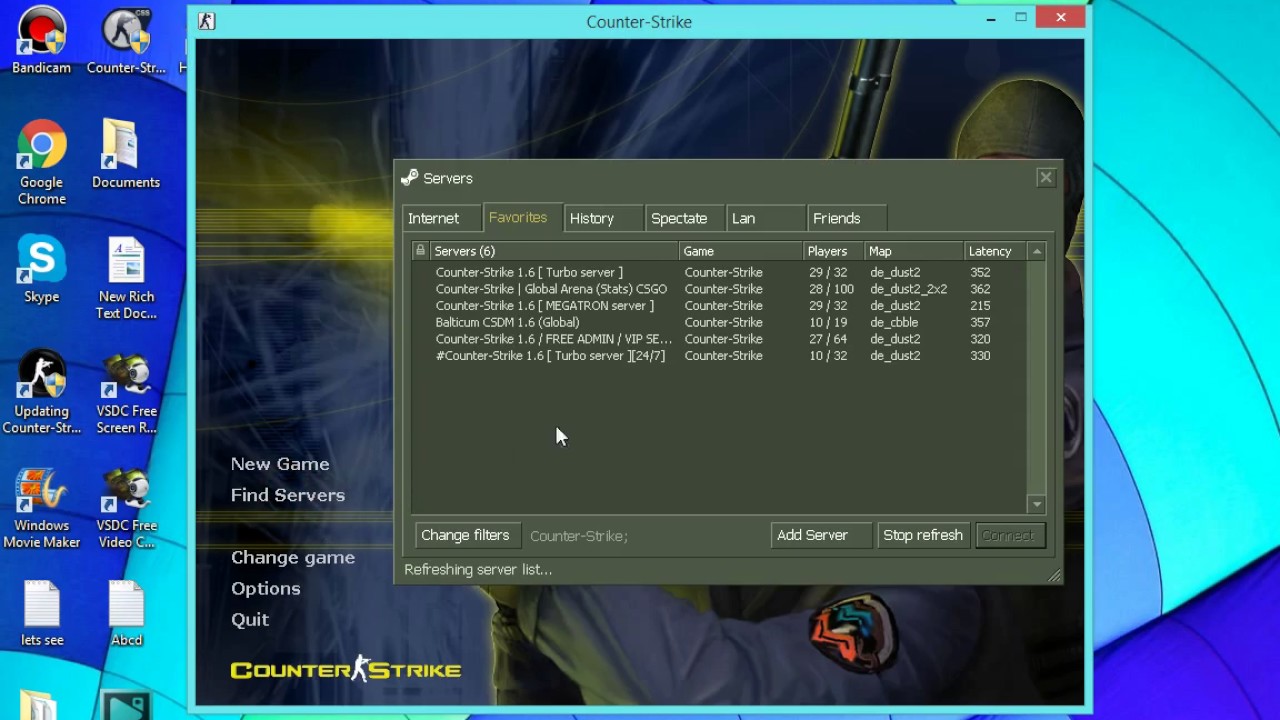Select the FREE ADMIN / VIP server row

tap(719, 339)
